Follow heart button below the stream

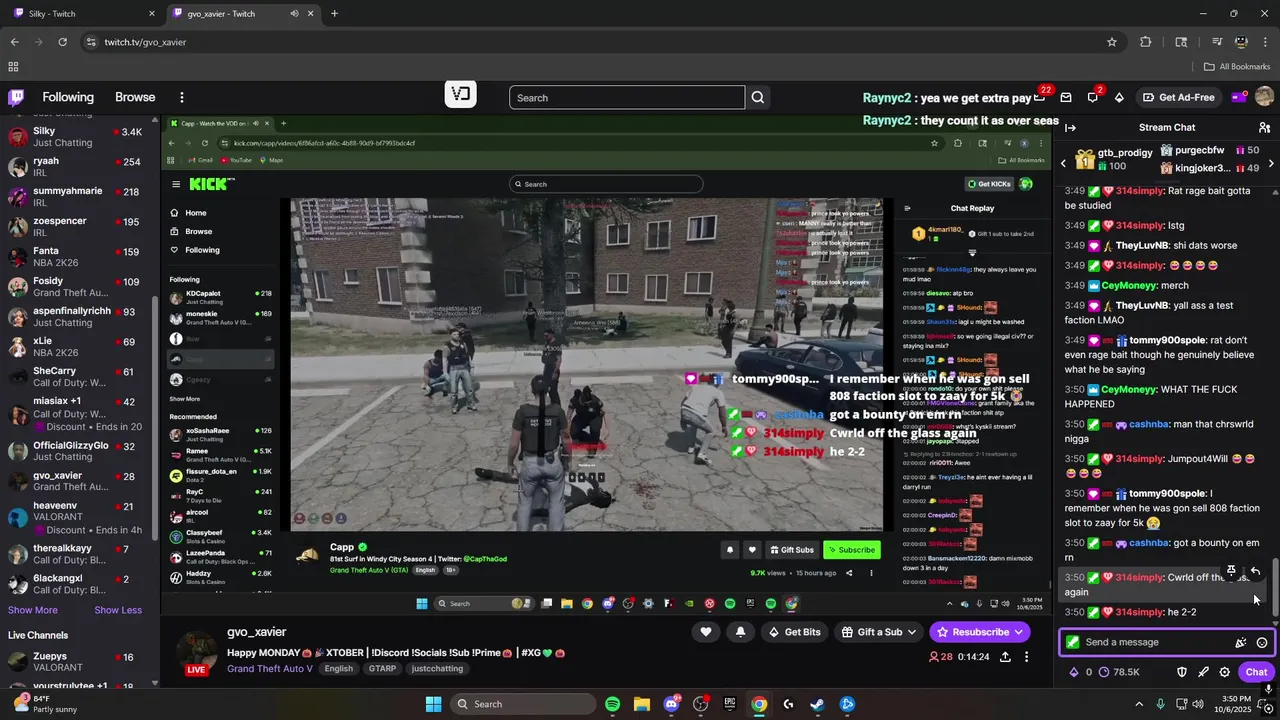coord(706,632)
